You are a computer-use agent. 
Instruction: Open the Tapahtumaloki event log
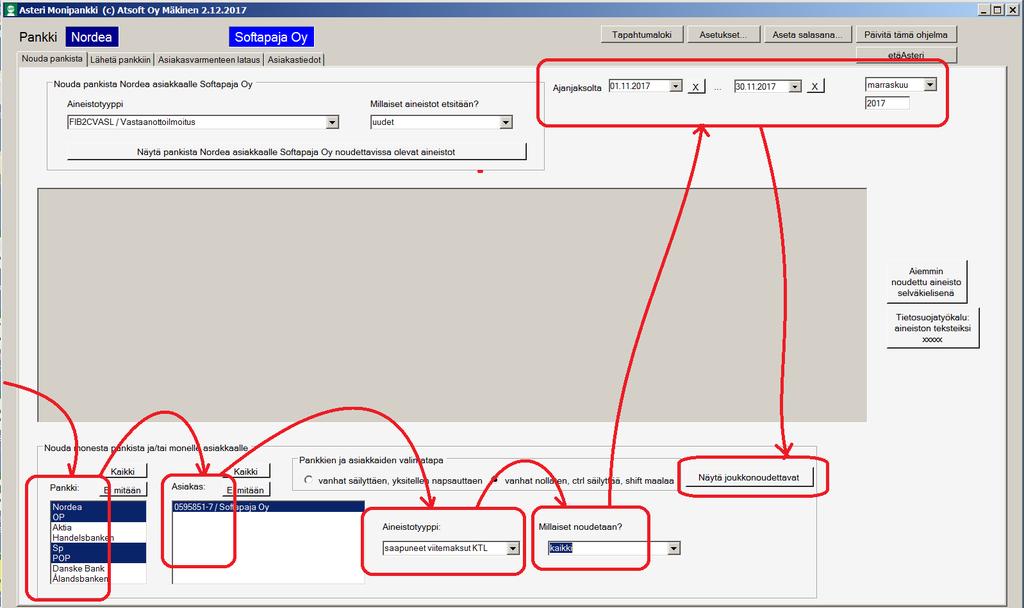[x=642, y=35]
